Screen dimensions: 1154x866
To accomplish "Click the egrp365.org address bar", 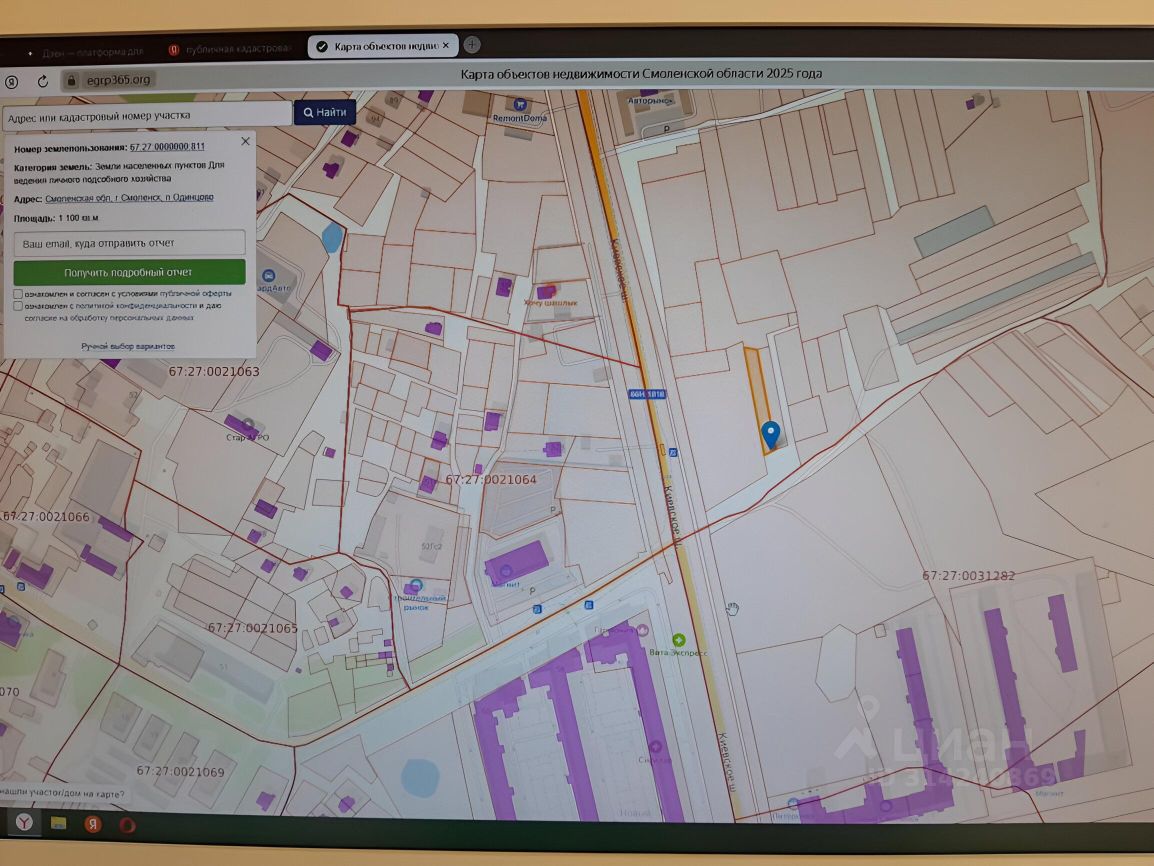I will coord(118,80).
